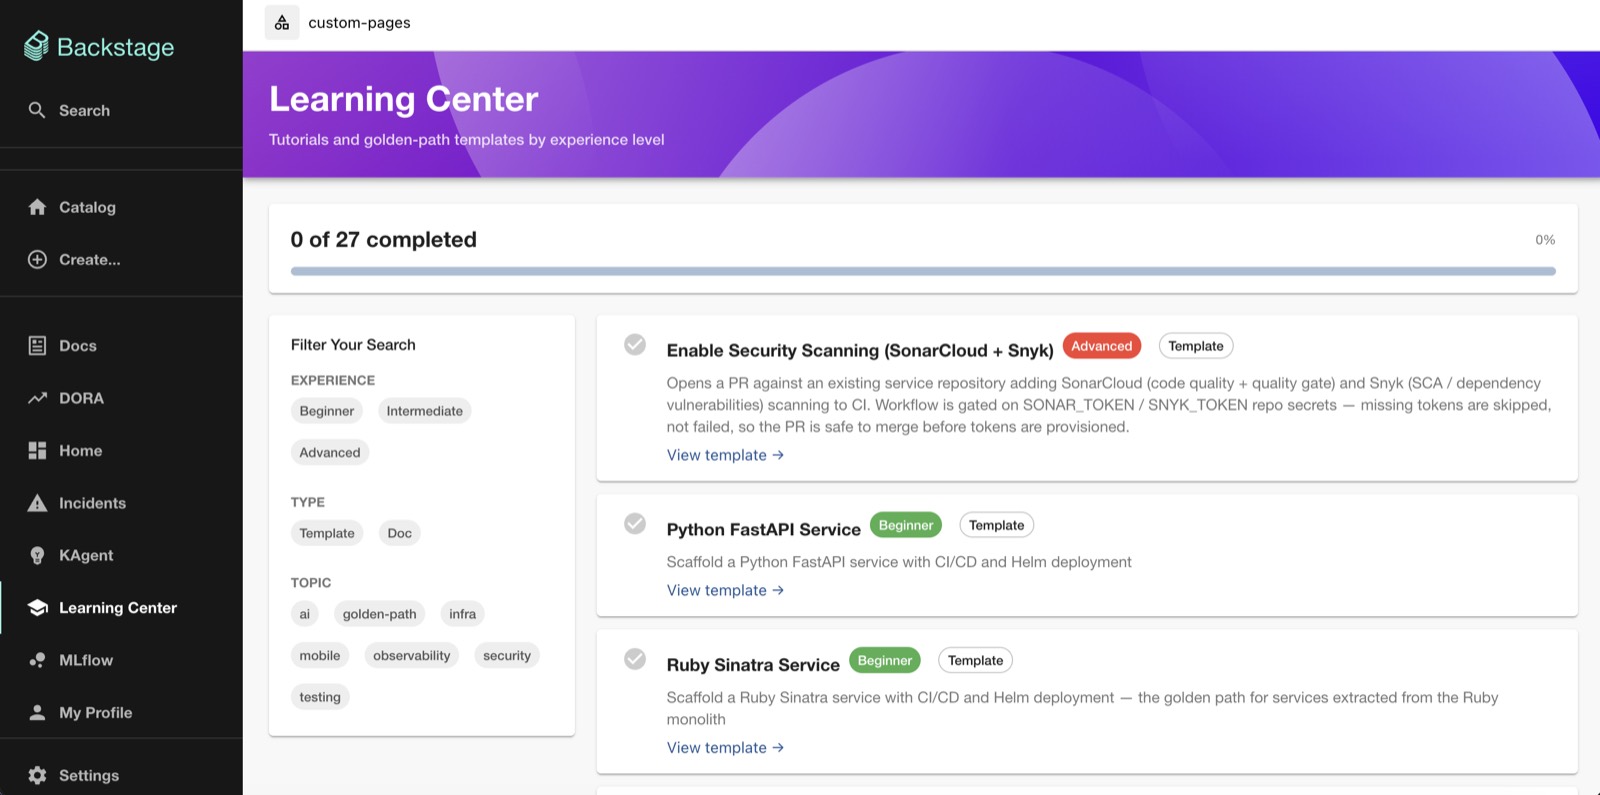
Task: Open View template link for Python FastAPI
Action: [725, 590]
